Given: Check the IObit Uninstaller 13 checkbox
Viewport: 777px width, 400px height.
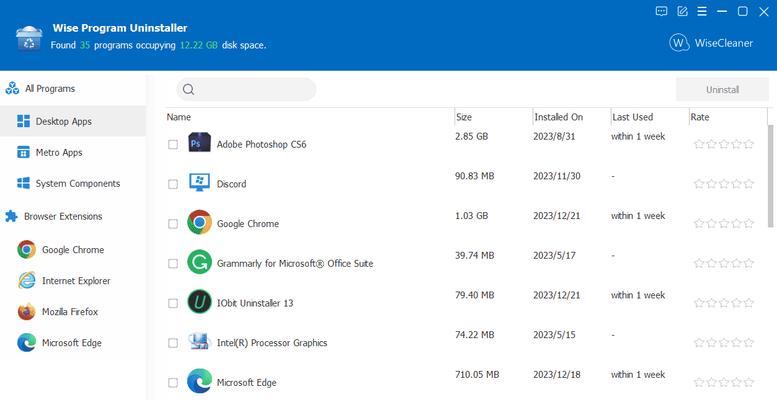Looking at the screenshot, I should click(173, 303).
